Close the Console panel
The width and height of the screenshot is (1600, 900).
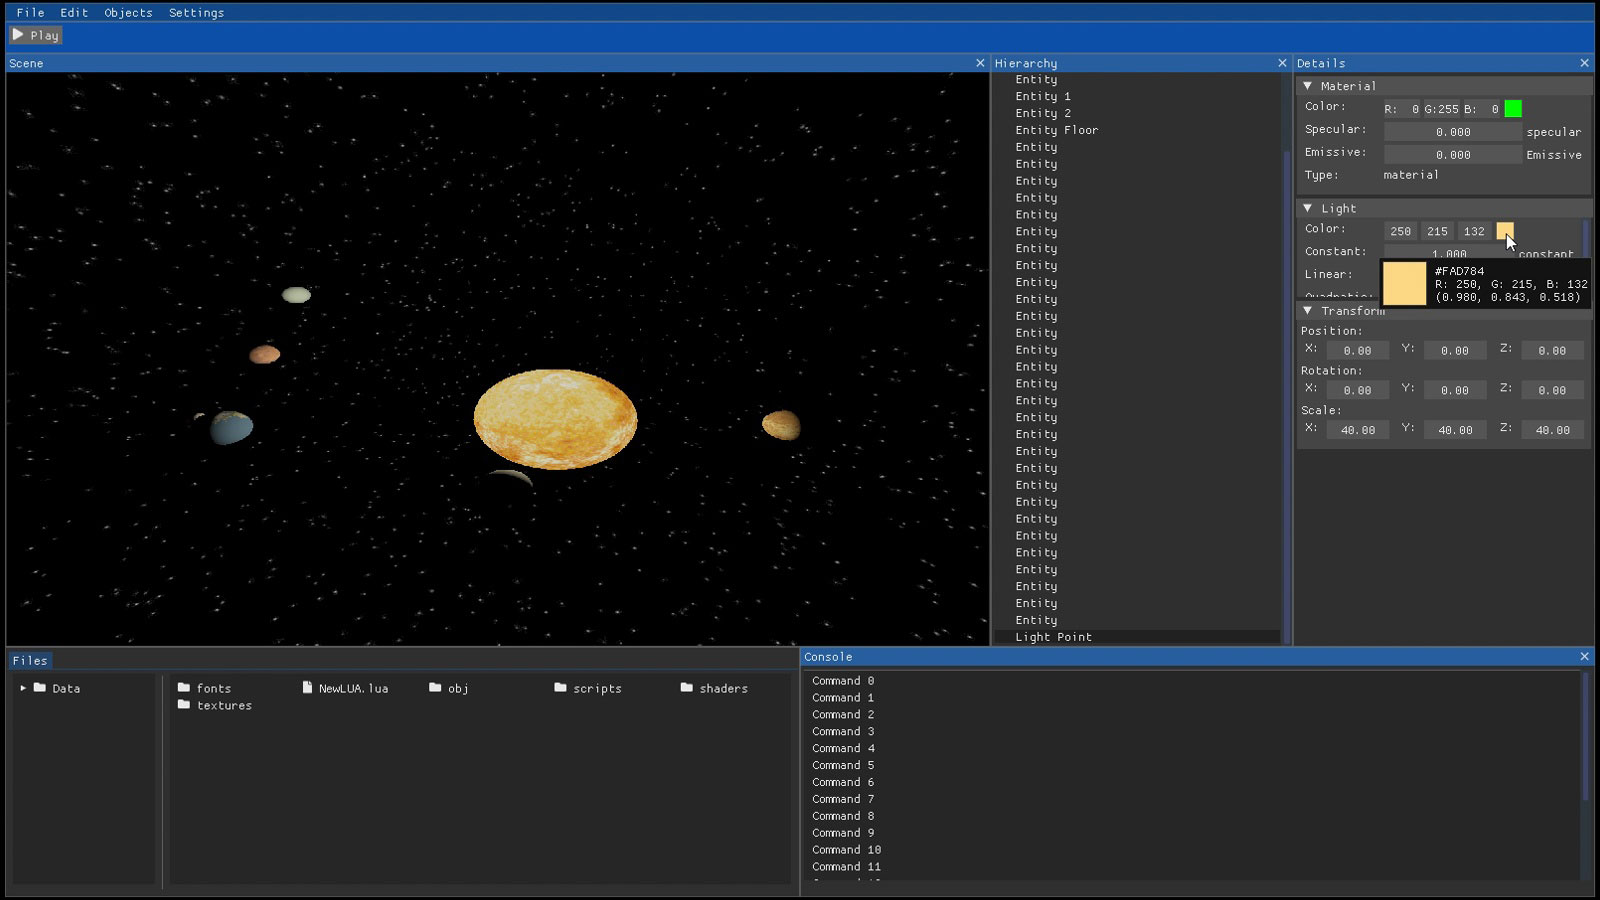point(1584,656)
